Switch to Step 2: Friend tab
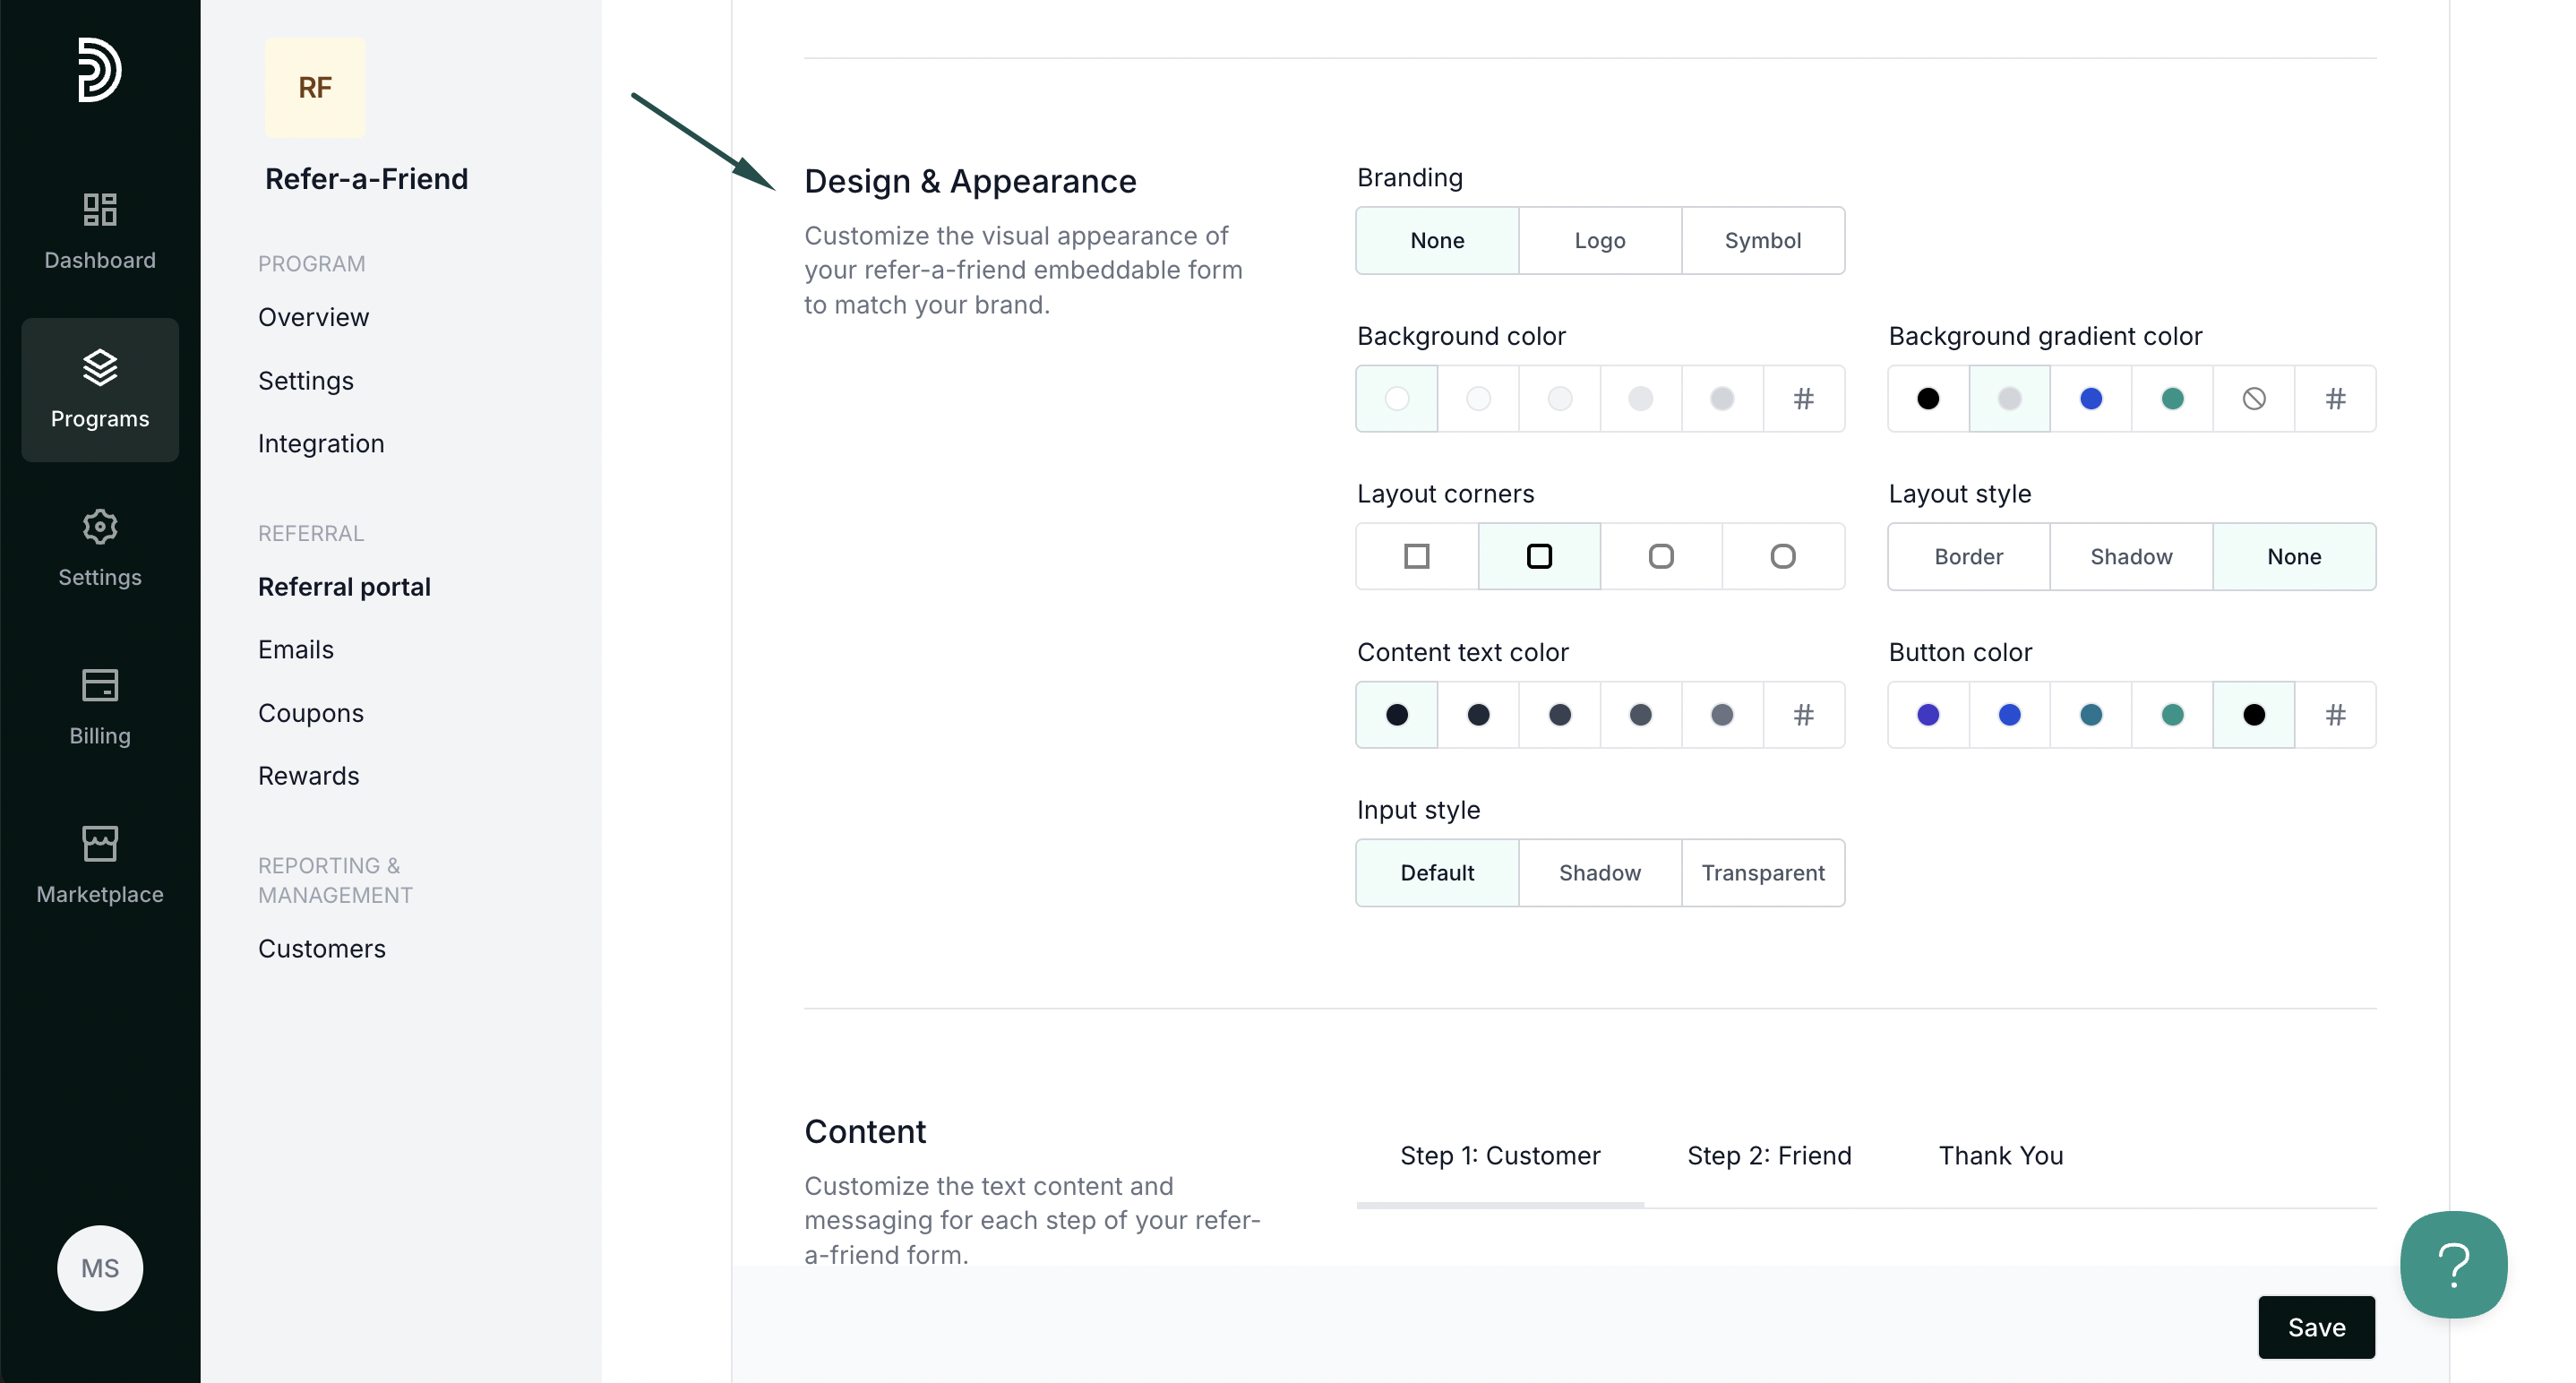This screenshot has width=2576, height=1383. click(1769, 1156)
